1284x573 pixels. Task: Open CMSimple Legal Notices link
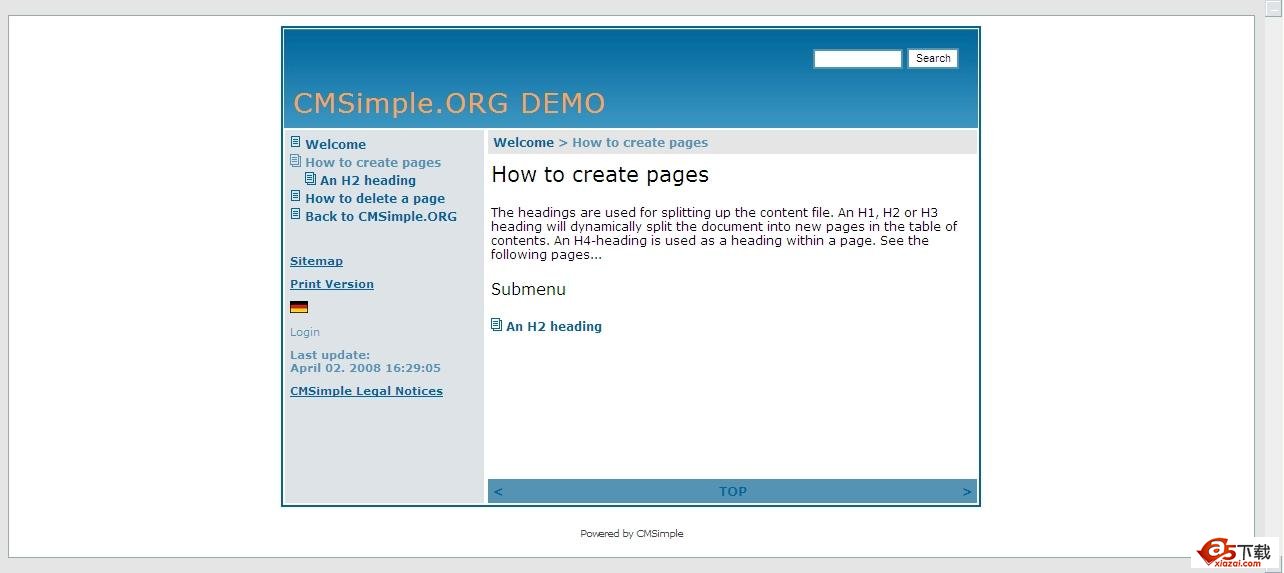pyautogui.click(x=366, y=391)
